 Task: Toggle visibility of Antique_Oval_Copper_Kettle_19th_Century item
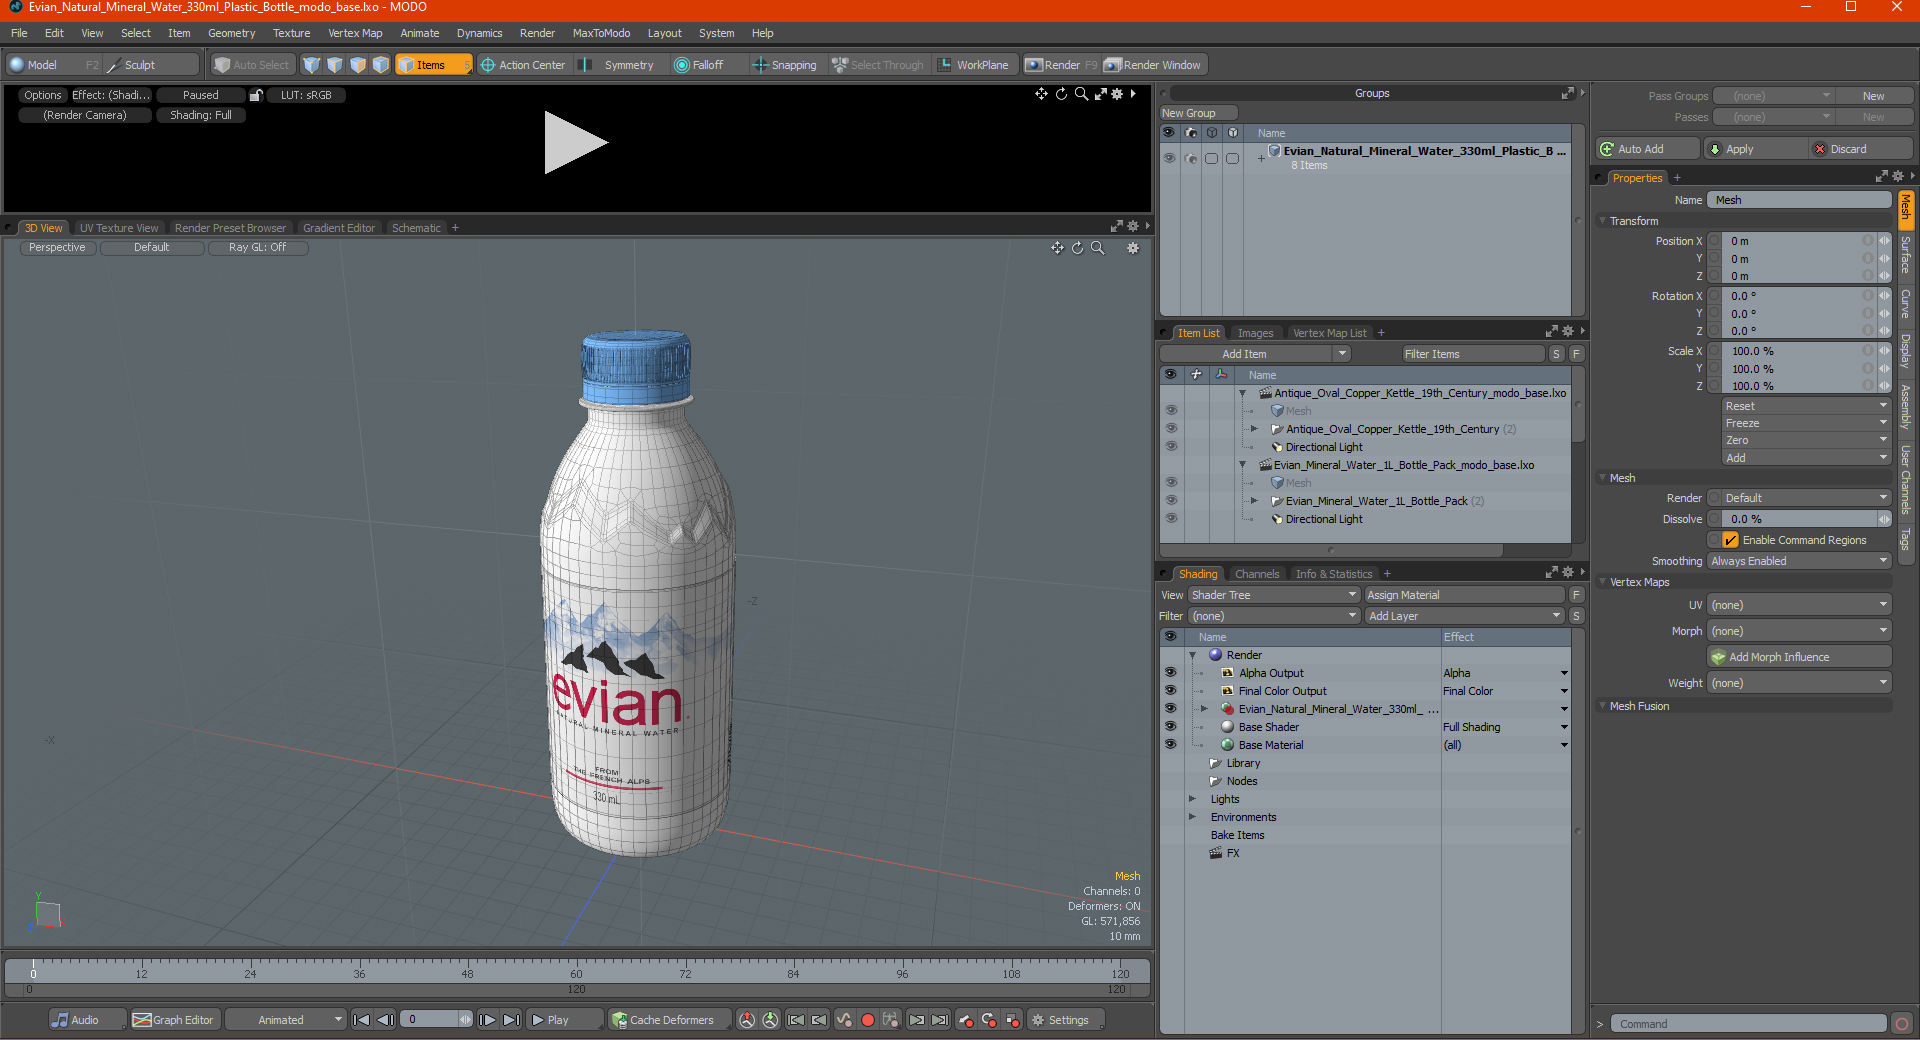[1171, 429]
